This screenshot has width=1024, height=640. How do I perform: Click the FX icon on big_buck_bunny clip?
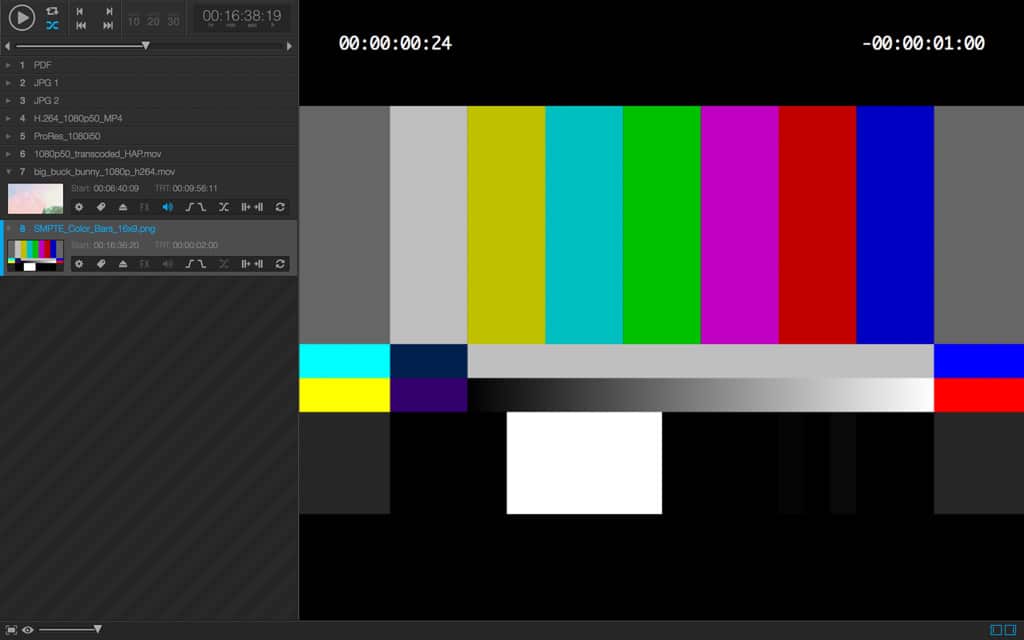[x=144, y=207]
